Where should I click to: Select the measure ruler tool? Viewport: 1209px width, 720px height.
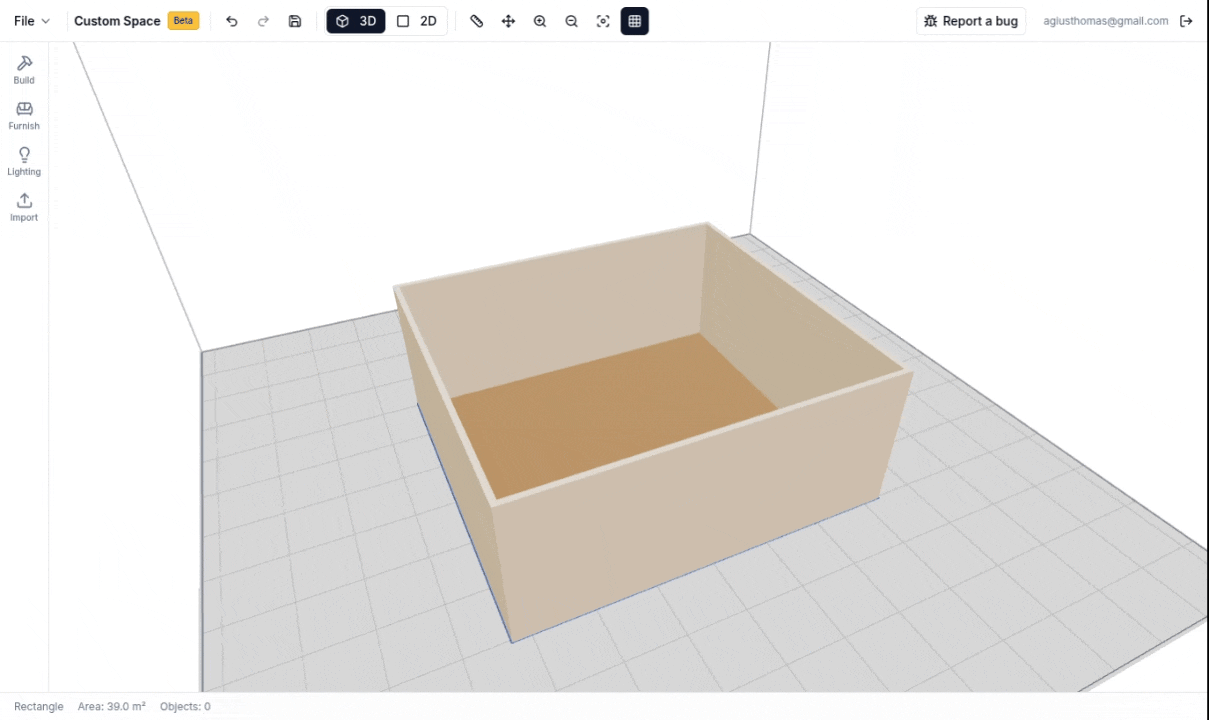[477, 21]
